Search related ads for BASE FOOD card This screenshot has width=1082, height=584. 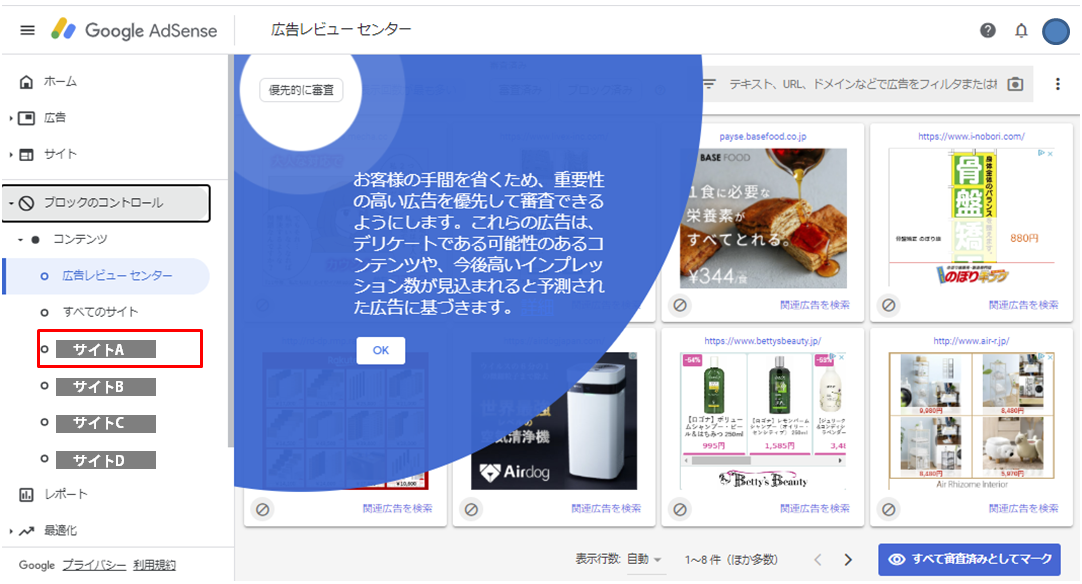click(815, 305)
